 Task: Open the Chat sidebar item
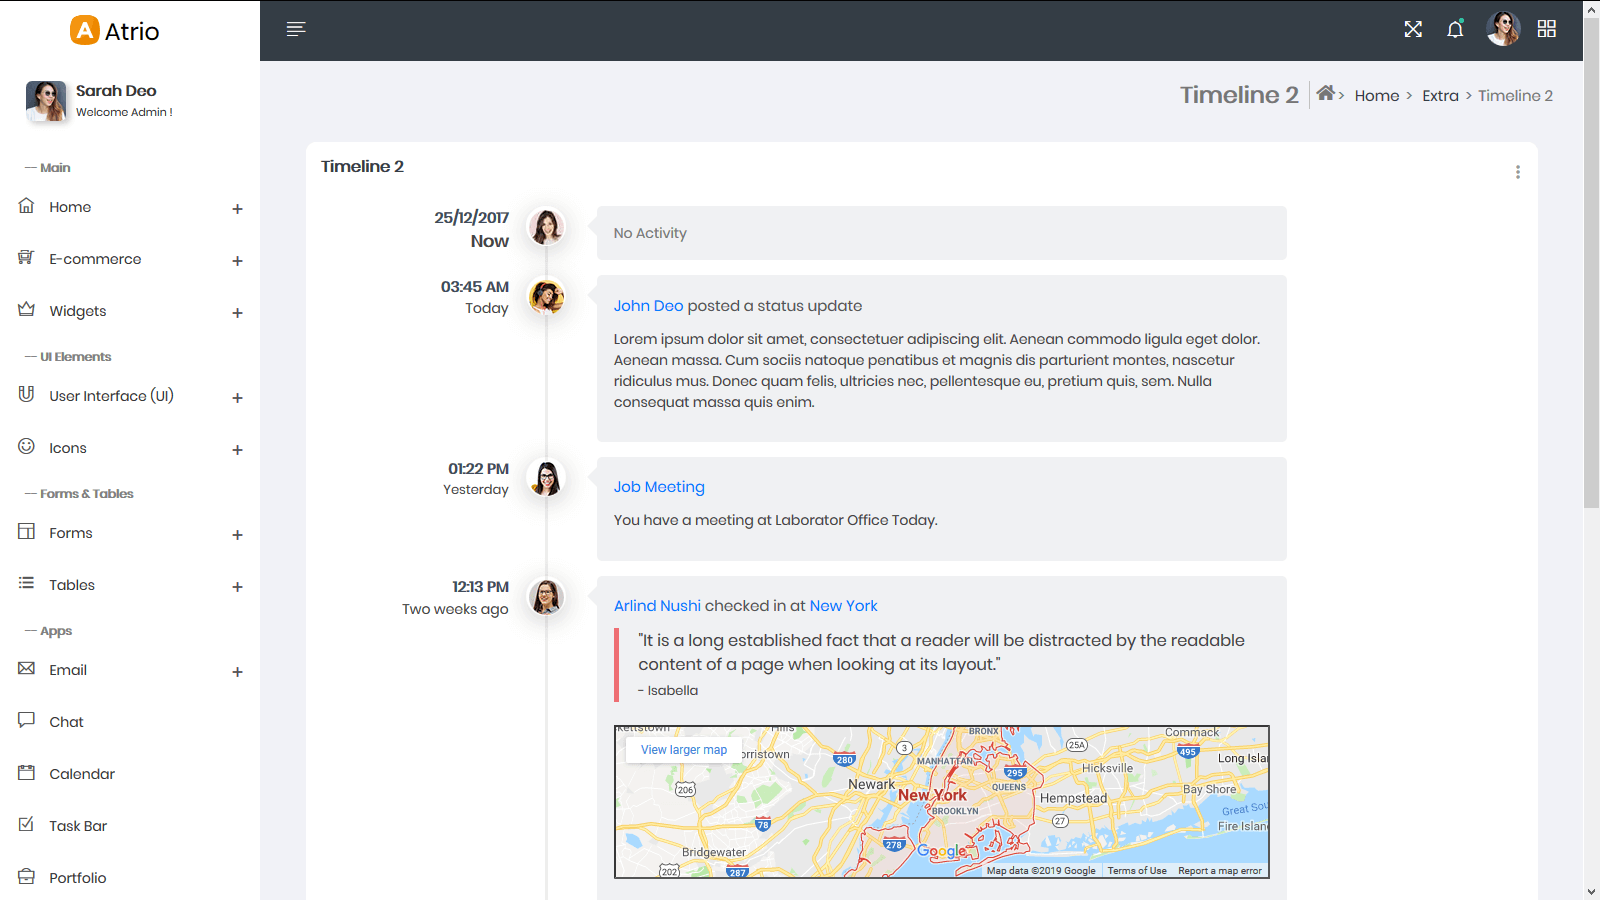click(x=66, y=722)
